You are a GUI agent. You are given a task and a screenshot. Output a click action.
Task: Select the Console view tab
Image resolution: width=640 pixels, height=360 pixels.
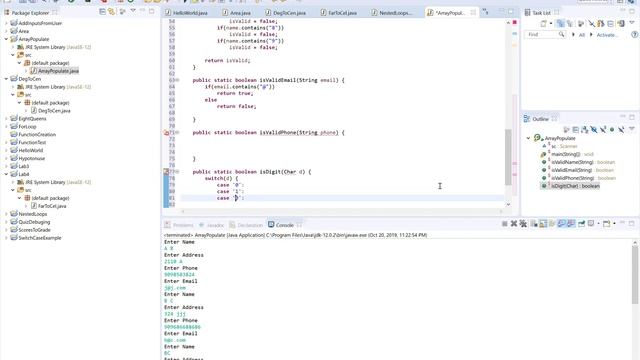coord(284,225)
